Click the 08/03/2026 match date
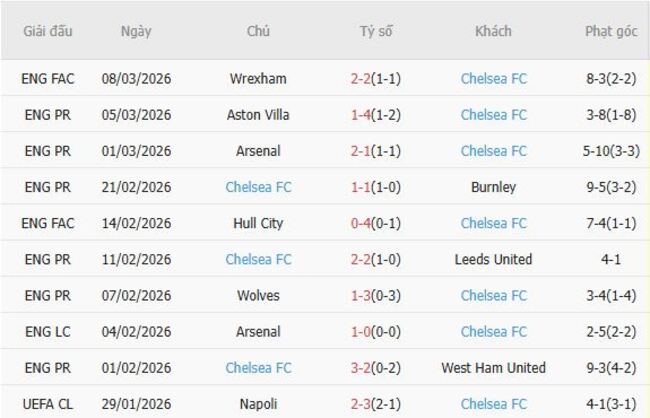This screenshot has height=418, width=650. [136, 79]
